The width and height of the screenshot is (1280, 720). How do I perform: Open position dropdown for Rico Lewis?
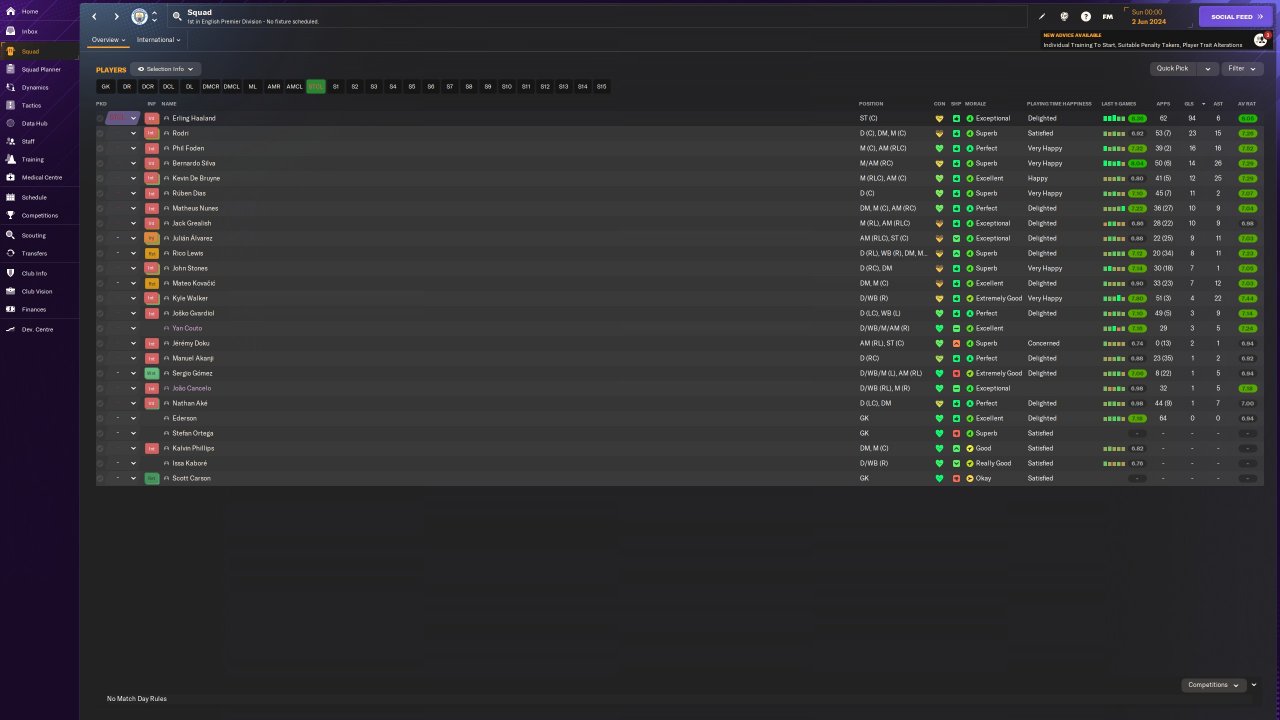(x=133, y=253)
